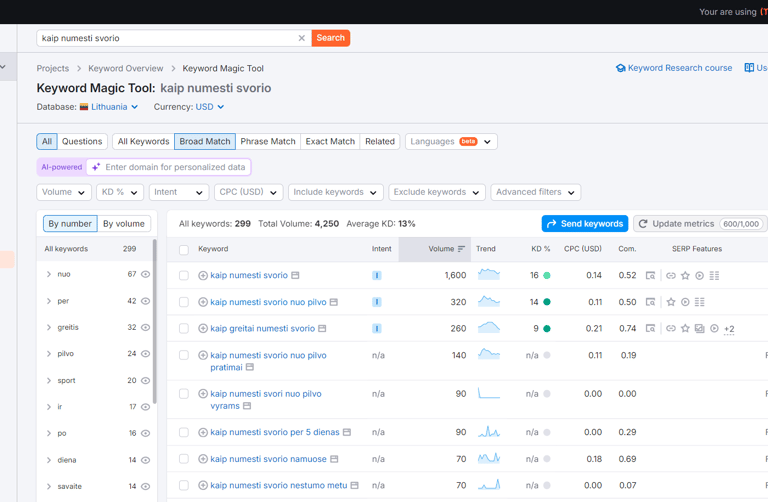Switch to Related tab
768x502 pixels.
point(380,142)
